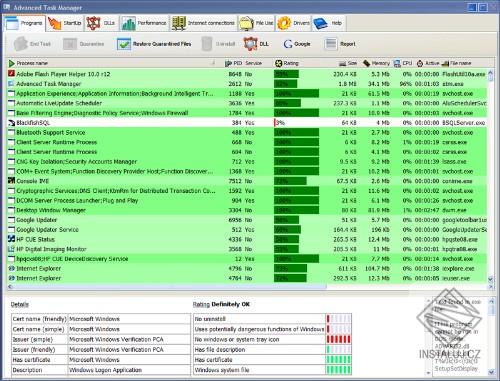
Task: Open the DLLs tab
Action: point(101,23)
